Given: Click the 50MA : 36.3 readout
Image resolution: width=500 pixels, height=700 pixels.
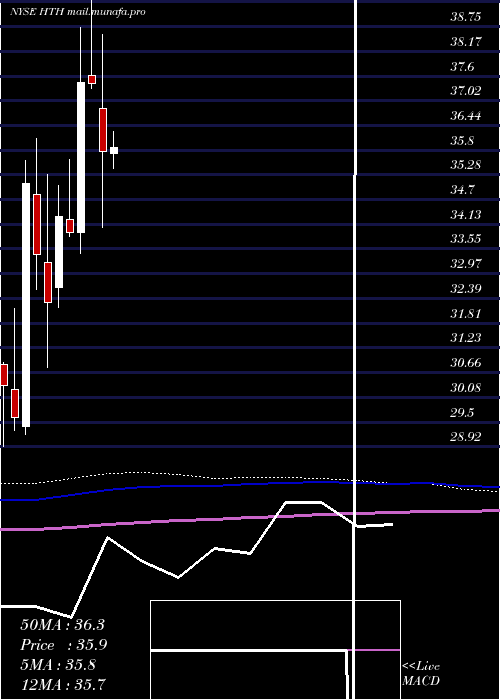Looking at the screenshot, I should pos(62,625).
